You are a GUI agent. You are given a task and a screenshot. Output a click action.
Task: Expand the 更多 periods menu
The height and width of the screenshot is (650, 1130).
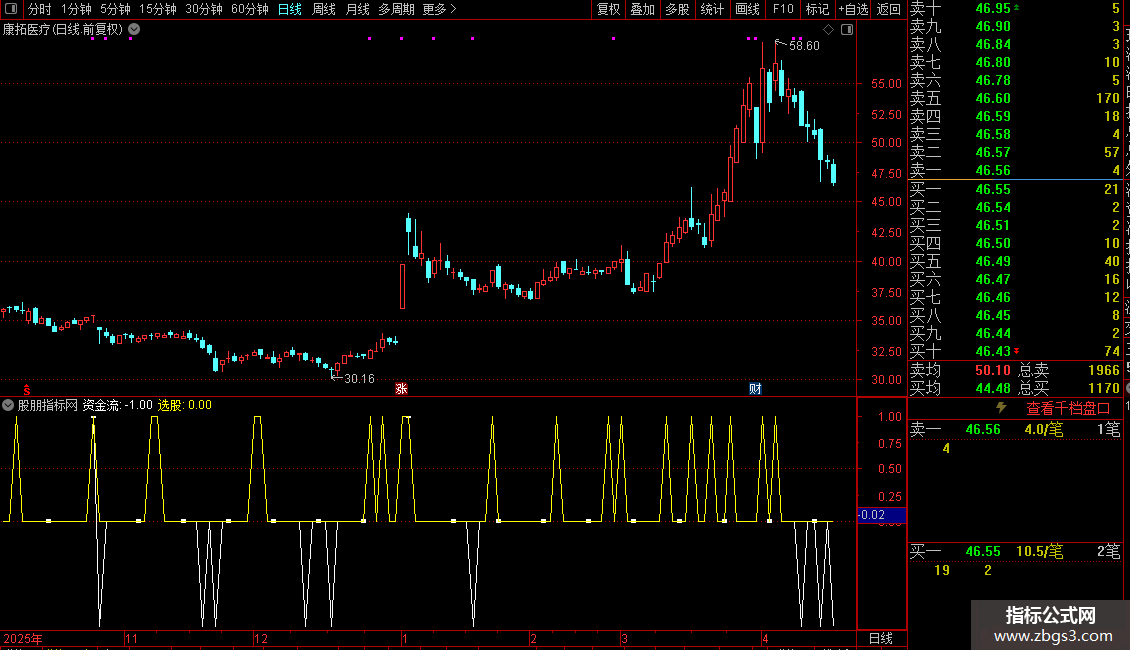tap(440, 9)
